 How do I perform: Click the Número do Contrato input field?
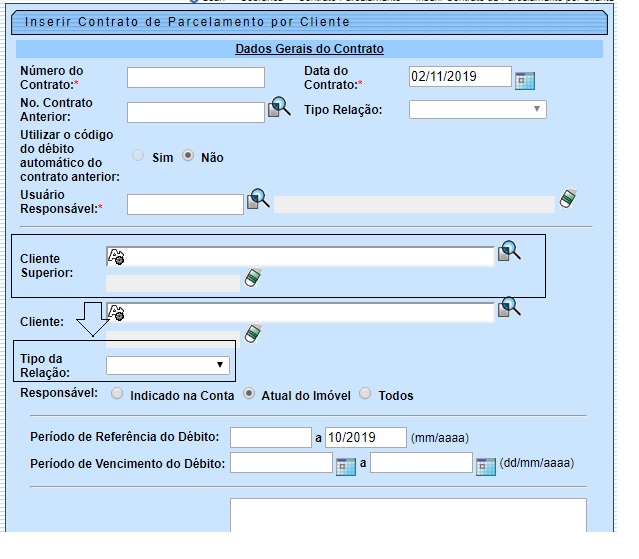(195, 78)
